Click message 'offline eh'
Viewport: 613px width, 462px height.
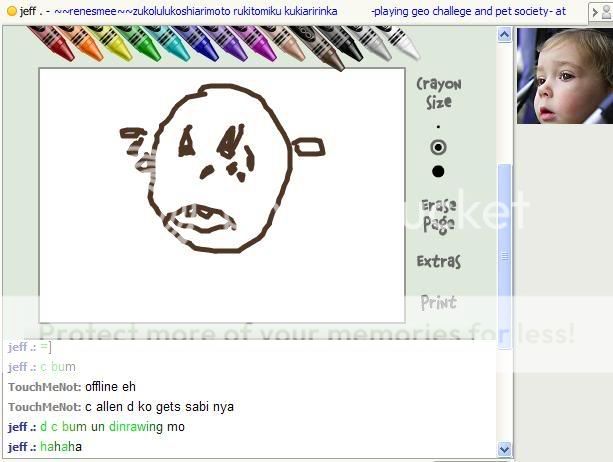(110, 387)
